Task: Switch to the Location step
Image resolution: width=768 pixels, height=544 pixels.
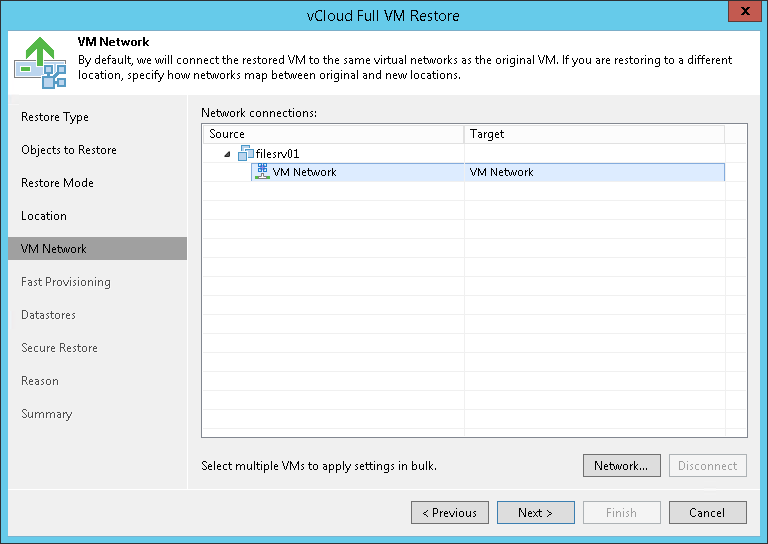Action: click(44, 216)
